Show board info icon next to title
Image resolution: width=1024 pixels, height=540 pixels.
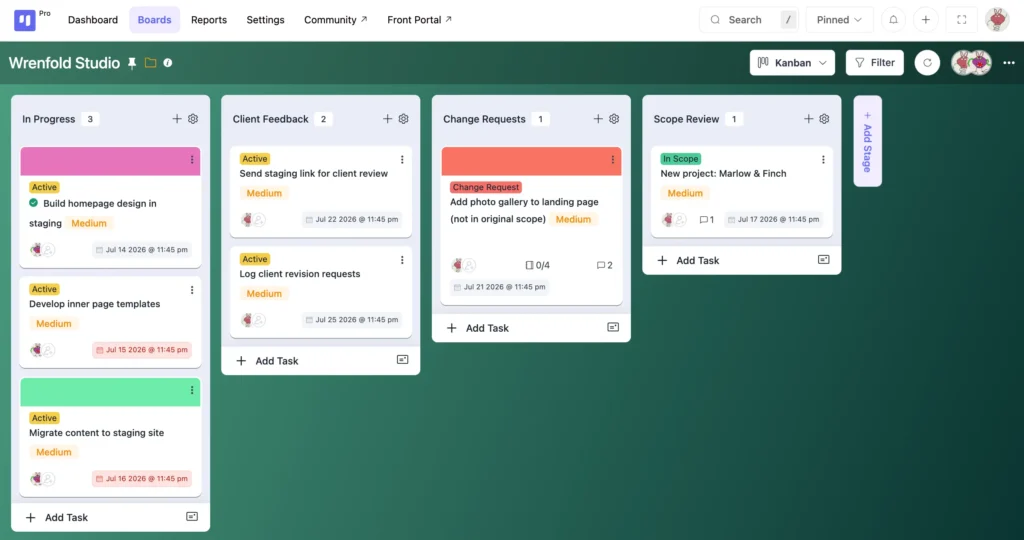pos(168,63)
